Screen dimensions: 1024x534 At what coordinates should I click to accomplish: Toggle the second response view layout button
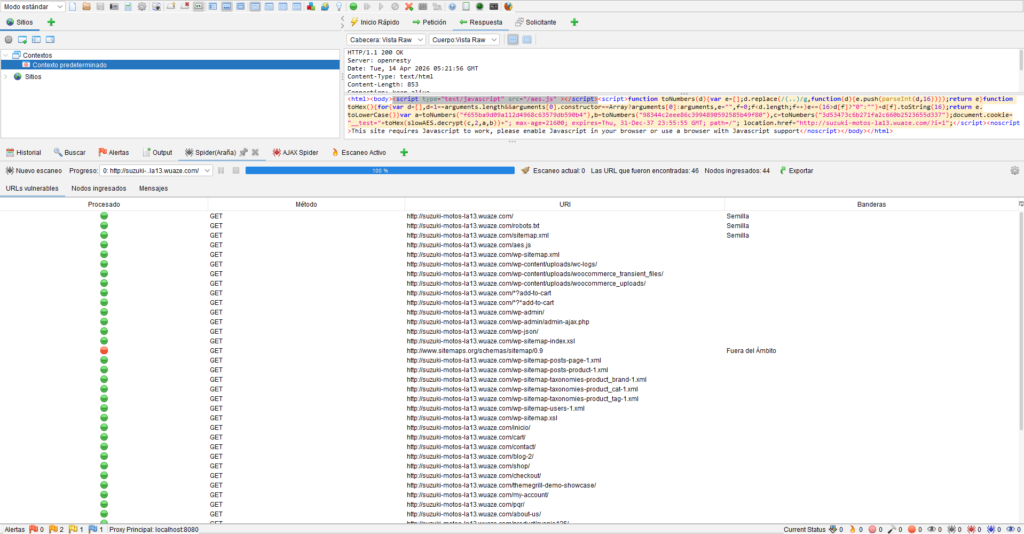click(527, 40)
